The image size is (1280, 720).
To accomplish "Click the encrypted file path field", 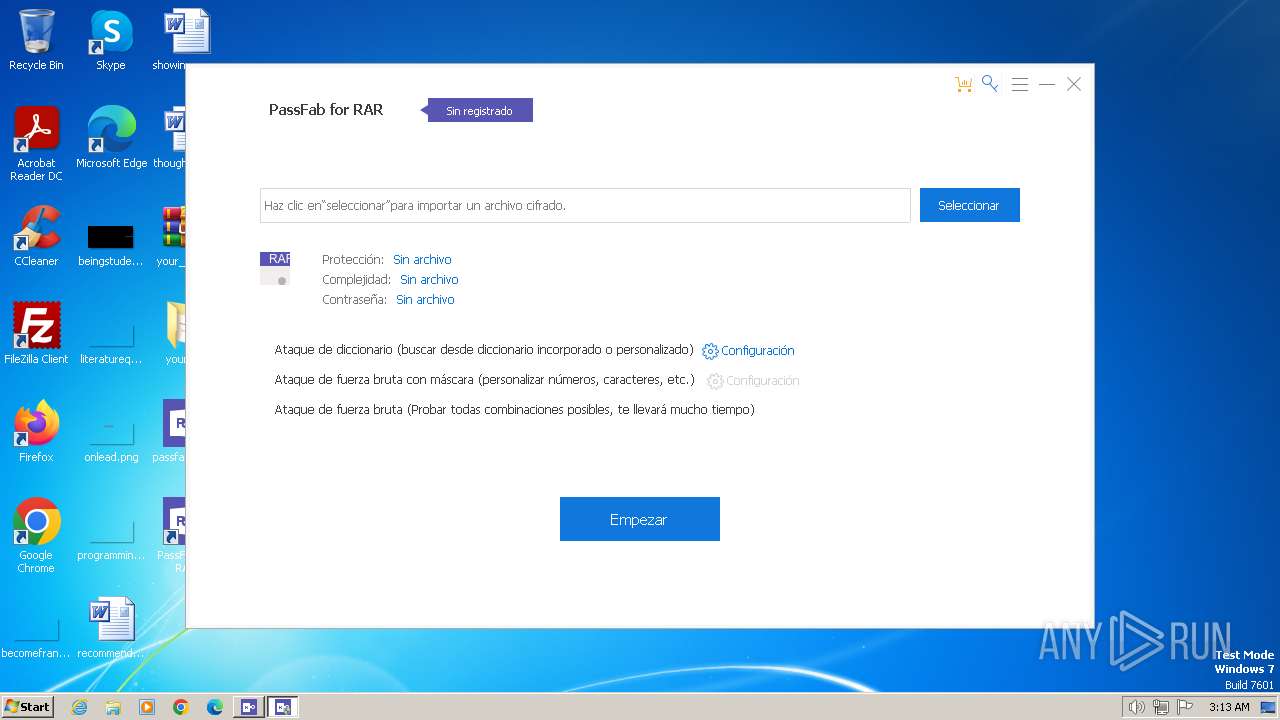I will click(x=585, y=205).
